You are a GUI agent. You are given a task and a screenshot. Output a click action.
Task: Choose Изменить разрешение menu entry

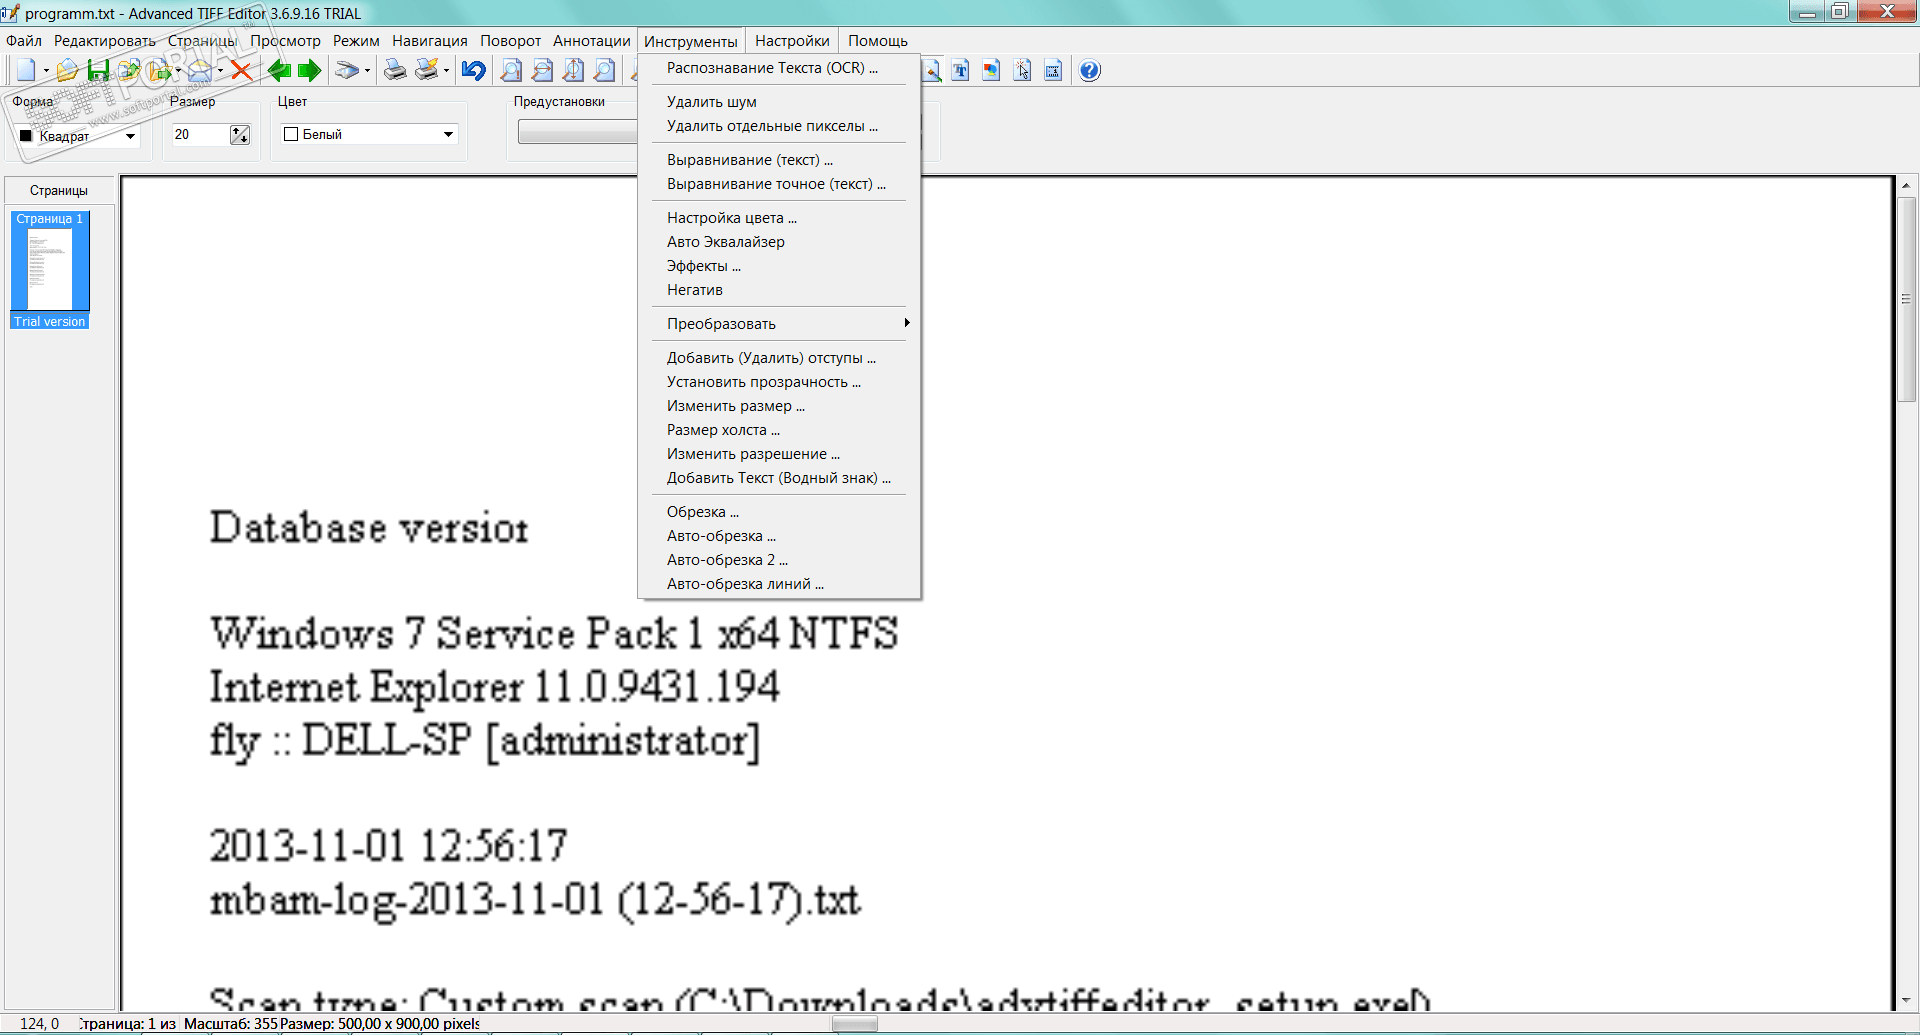point(779,454)
